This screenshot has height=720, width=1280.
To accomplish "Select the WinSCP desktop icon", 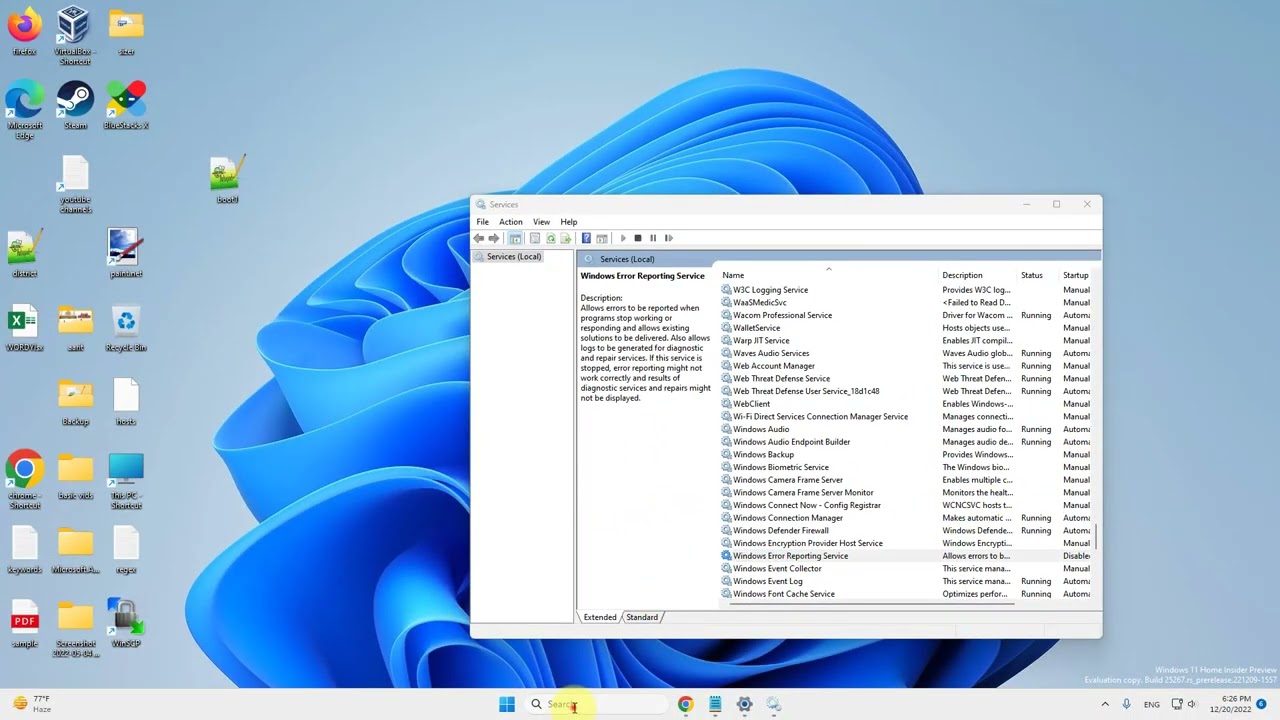I will pyautogui.click(x=126, y=623).
